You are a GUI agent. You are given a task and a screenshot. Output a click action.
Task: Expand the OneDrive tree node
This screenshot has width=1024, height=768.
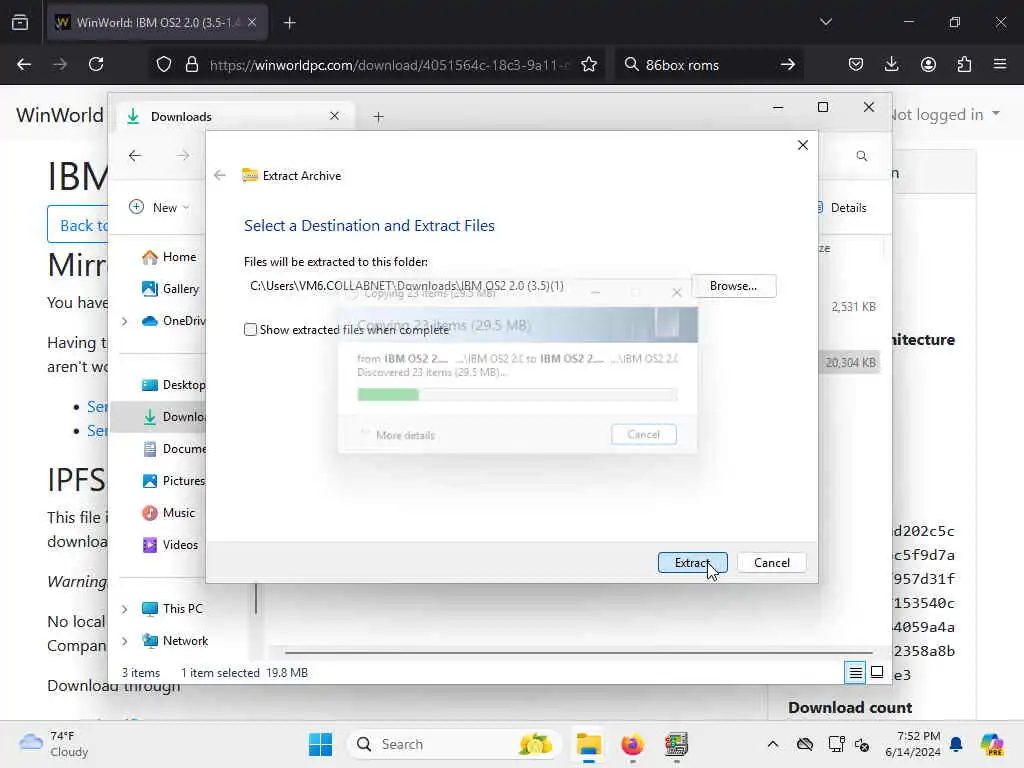point(124,321)
